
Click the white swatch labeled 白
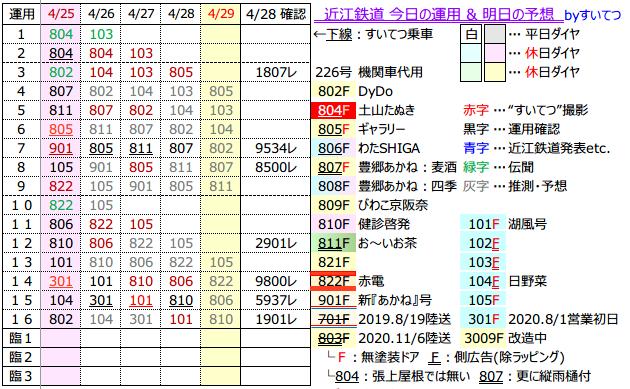[x=471, y=34]
